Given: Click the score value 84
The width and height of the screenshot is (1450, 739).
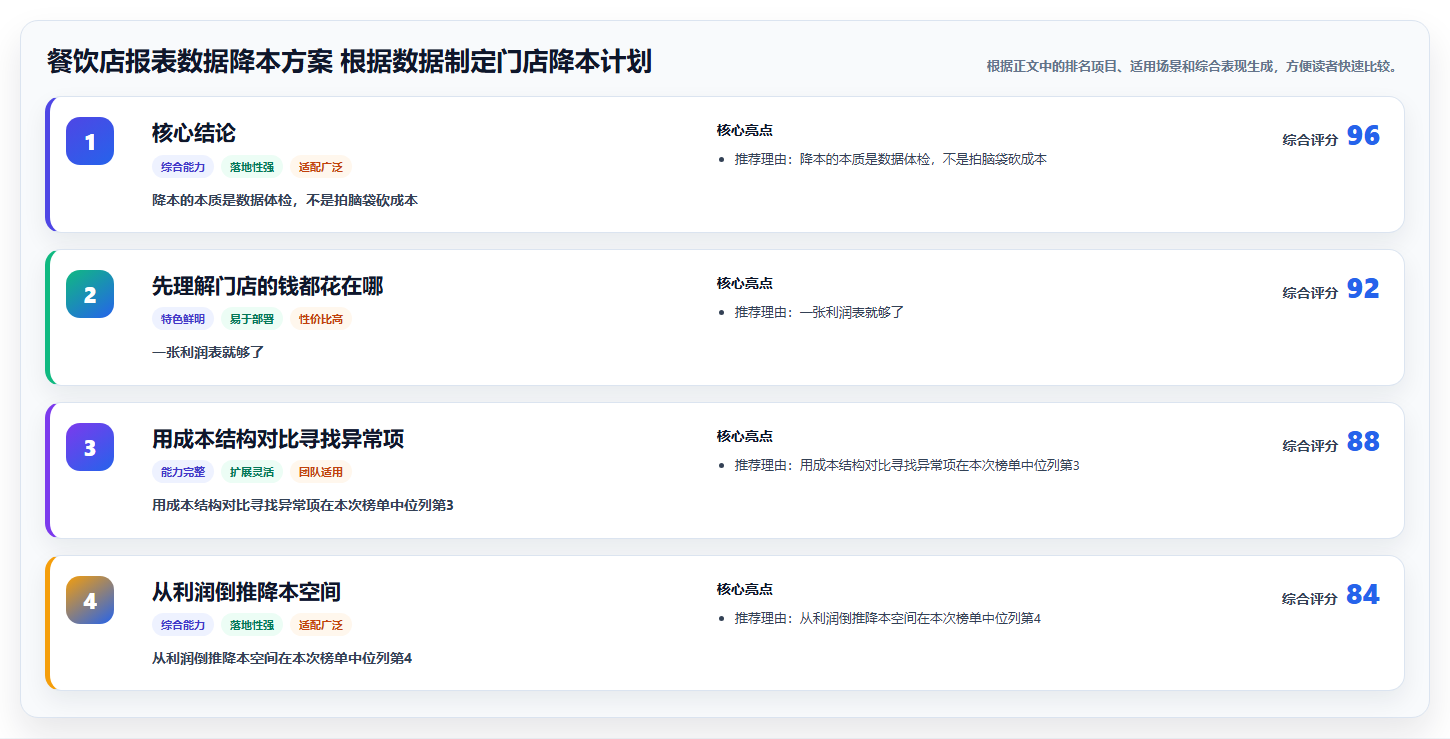Looking at the screenshot, I should tap(1363, 595).
